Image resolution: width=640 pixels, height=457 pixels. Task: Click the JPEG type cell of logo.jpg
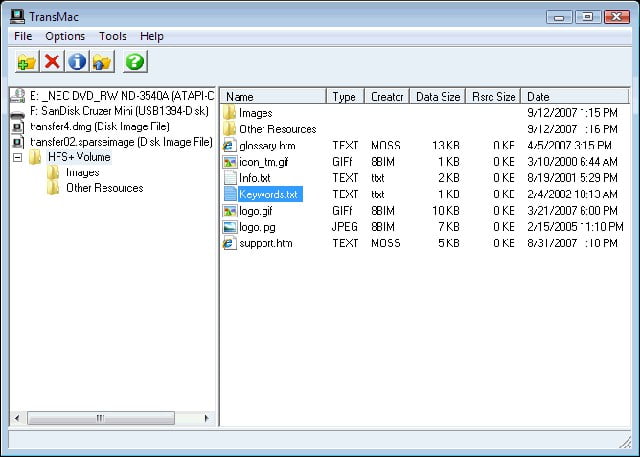tap(345, 227)
